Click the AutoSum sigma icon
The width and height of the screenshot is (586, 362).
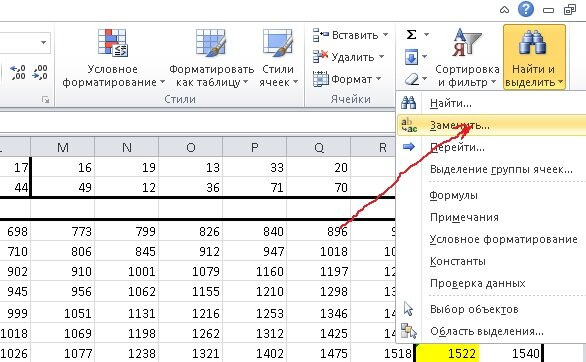[x=411, y=35]
